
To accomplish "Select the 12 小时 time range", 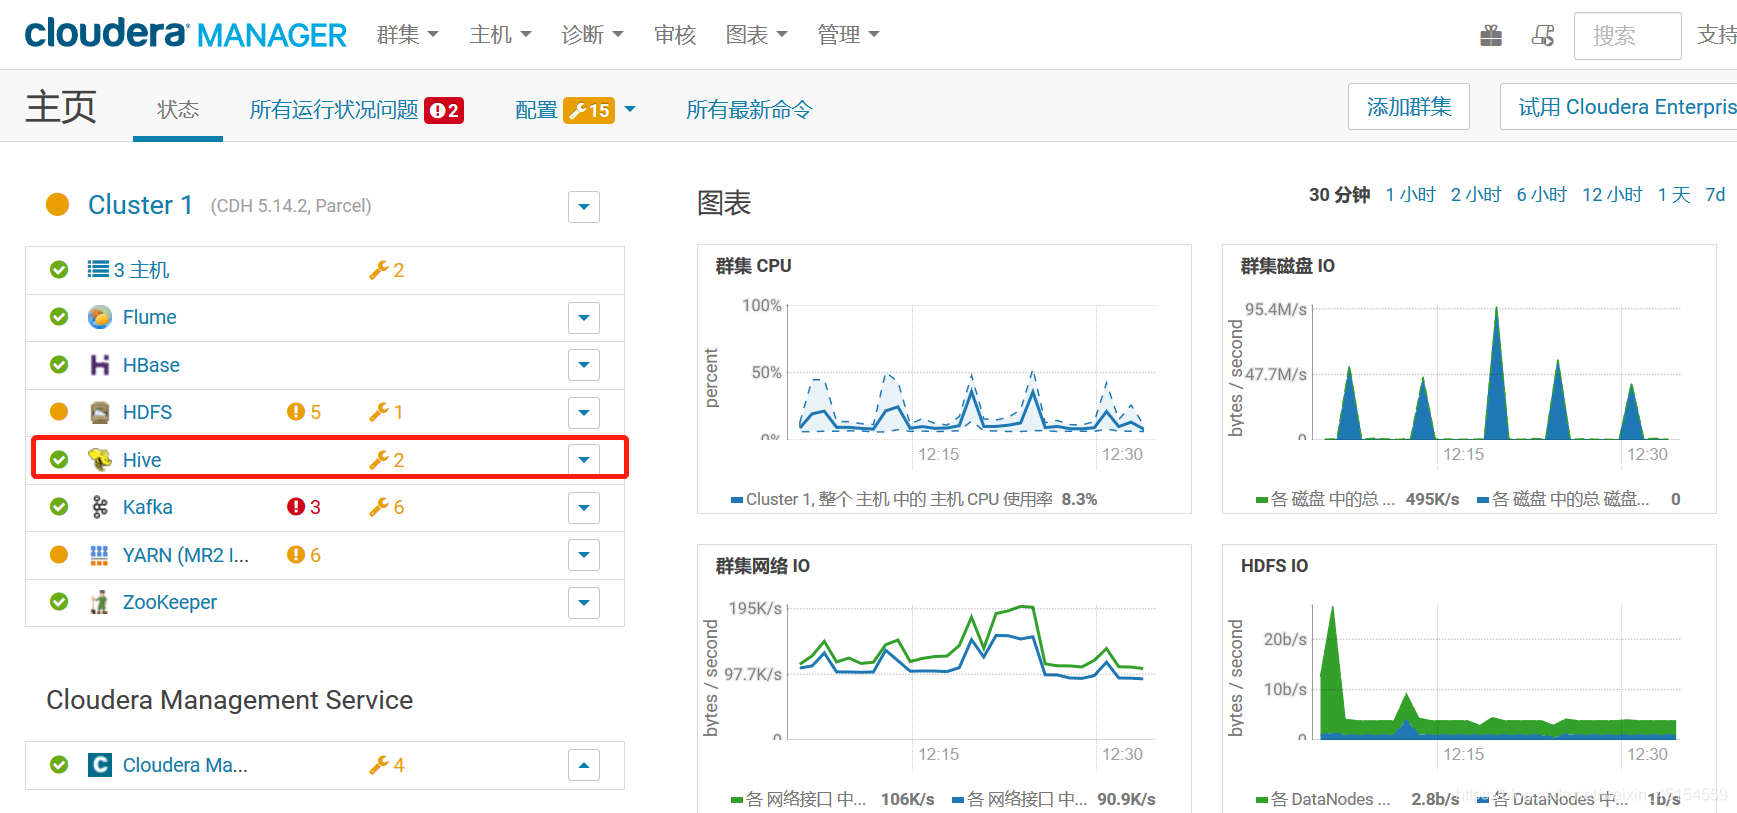I will (x=1612, y=195).
